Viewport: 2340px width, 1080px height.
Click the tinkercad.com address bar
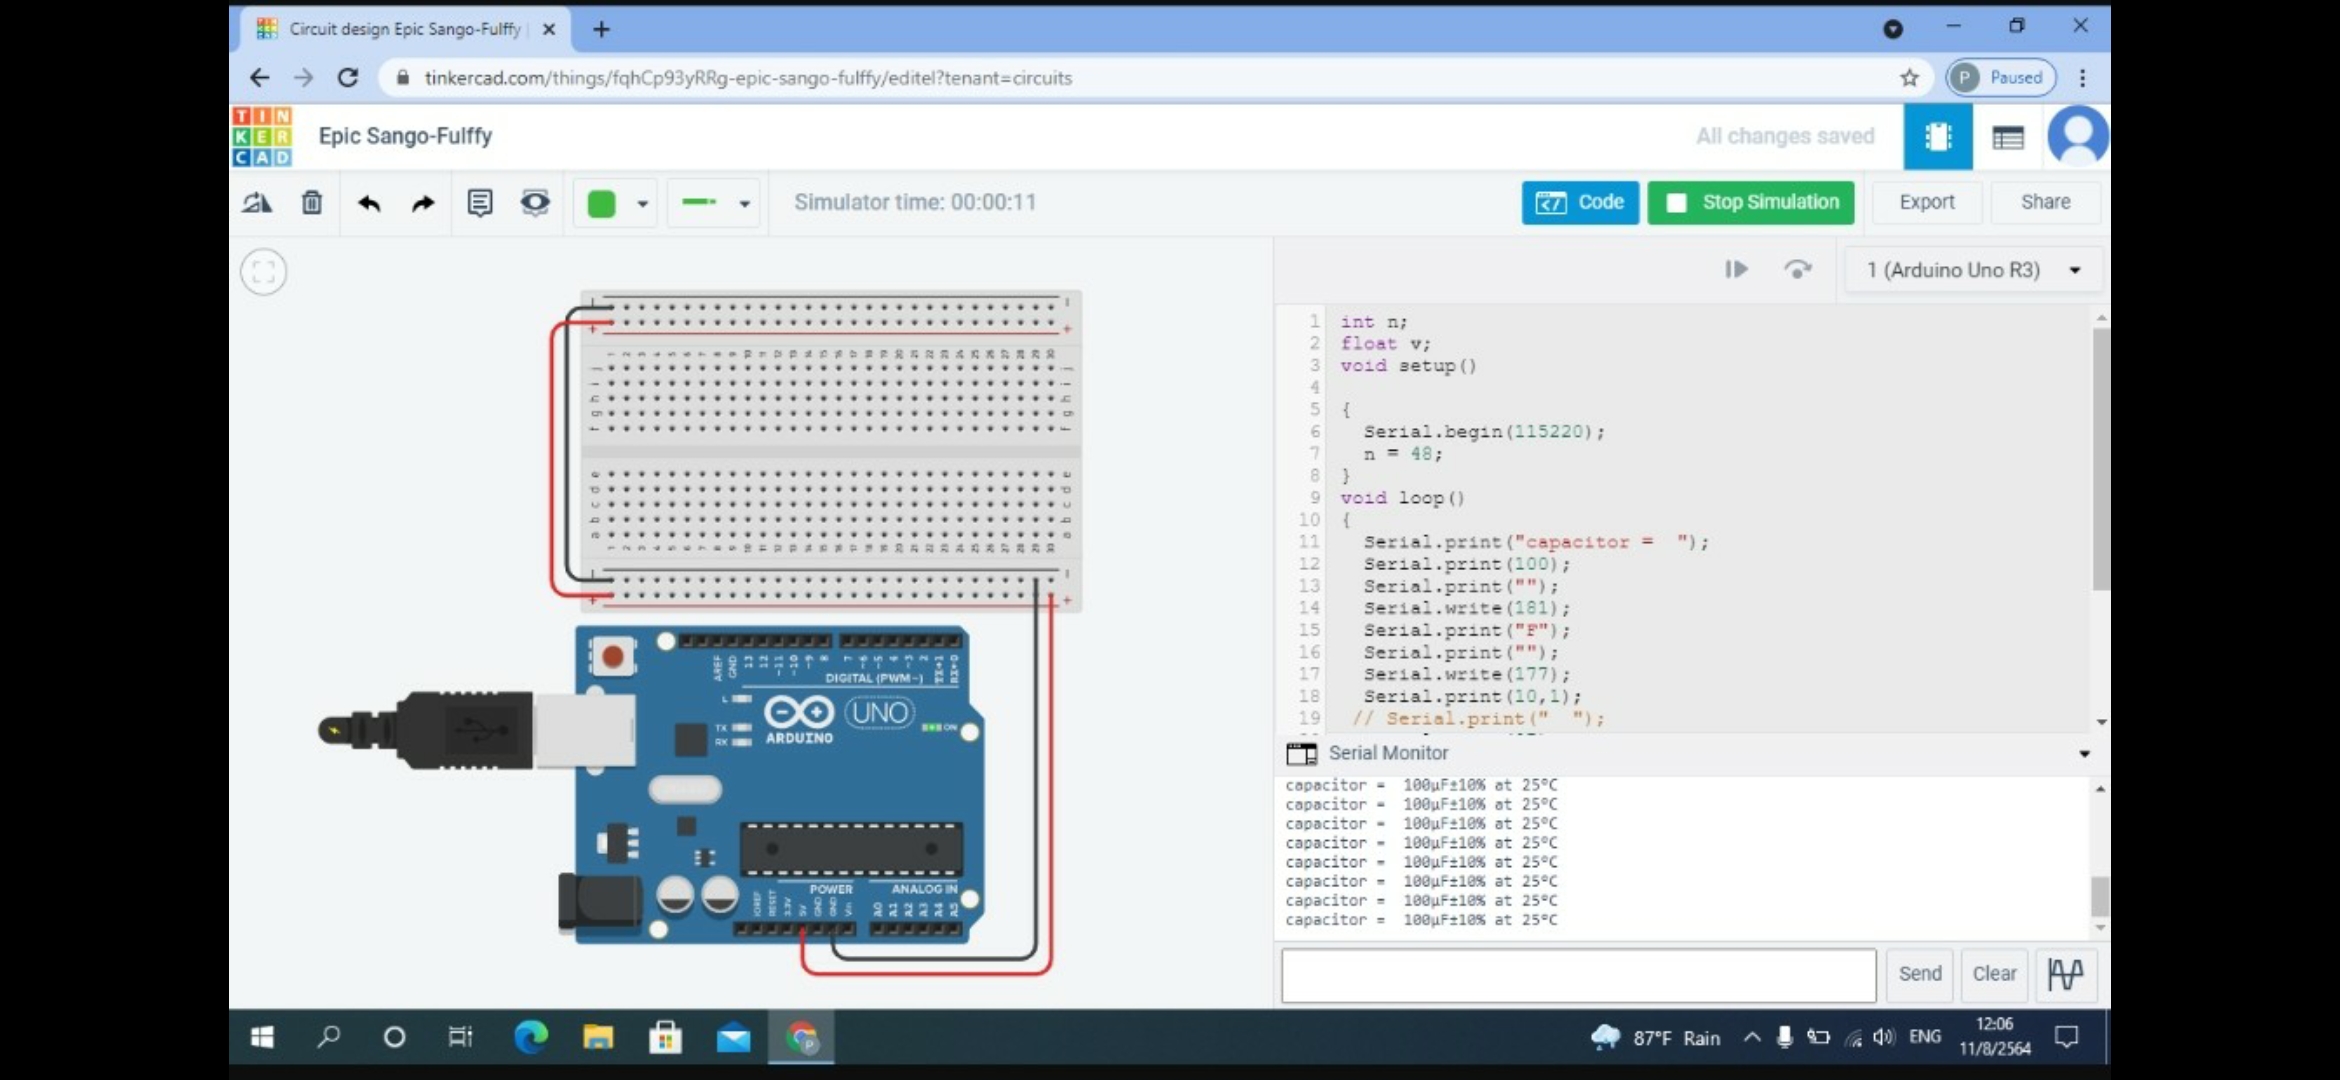click(747, 78)
